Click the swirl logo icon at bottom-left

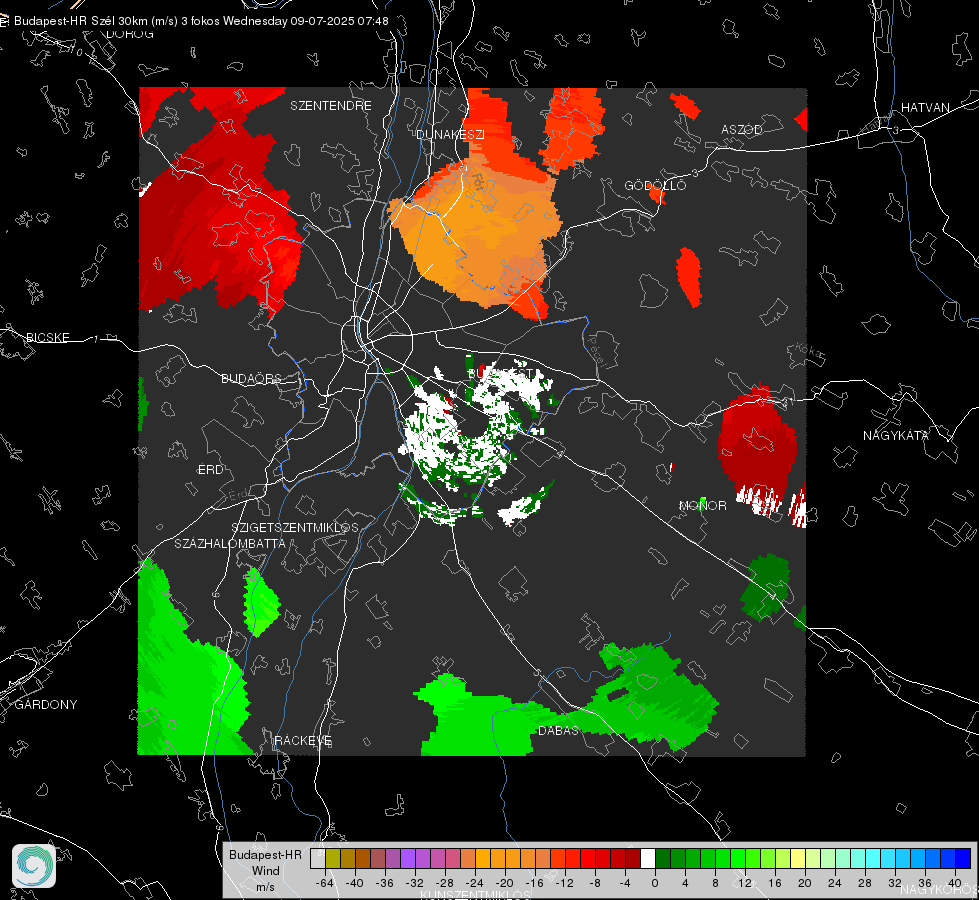click(34, 866)
